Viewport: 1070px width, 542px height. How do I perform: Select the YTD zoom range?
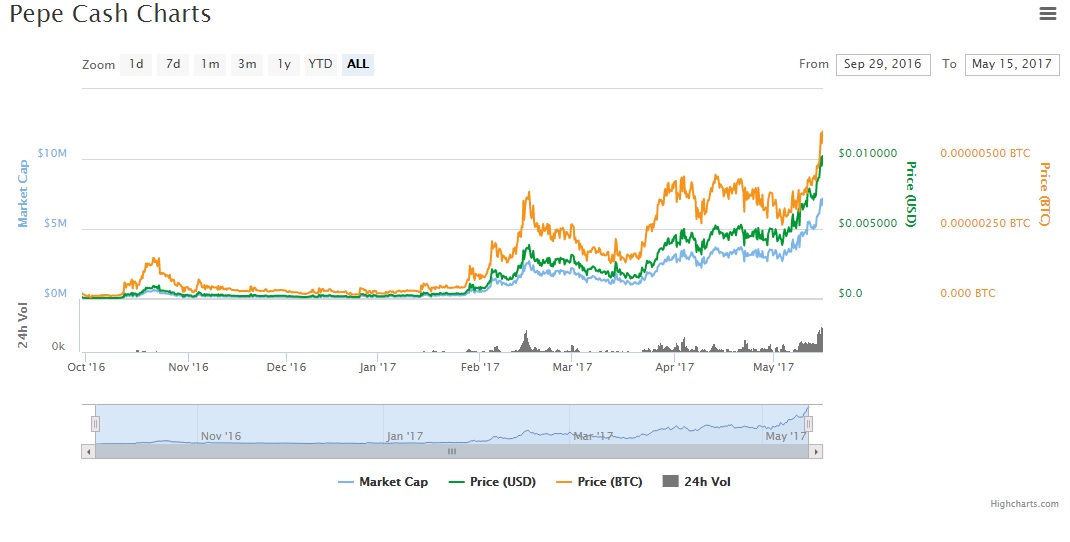(321, 64)
